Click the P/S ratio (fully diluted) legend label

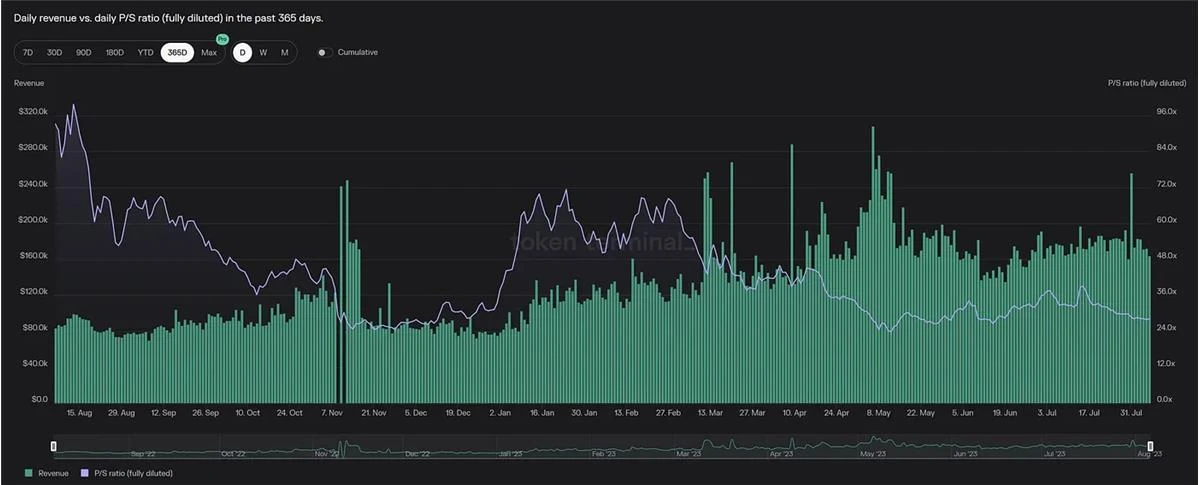[133, 473]
